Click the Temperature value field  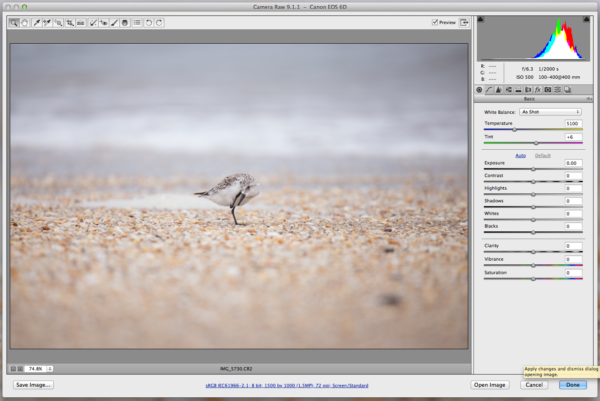pyautogui.click(x=573, y=123)
